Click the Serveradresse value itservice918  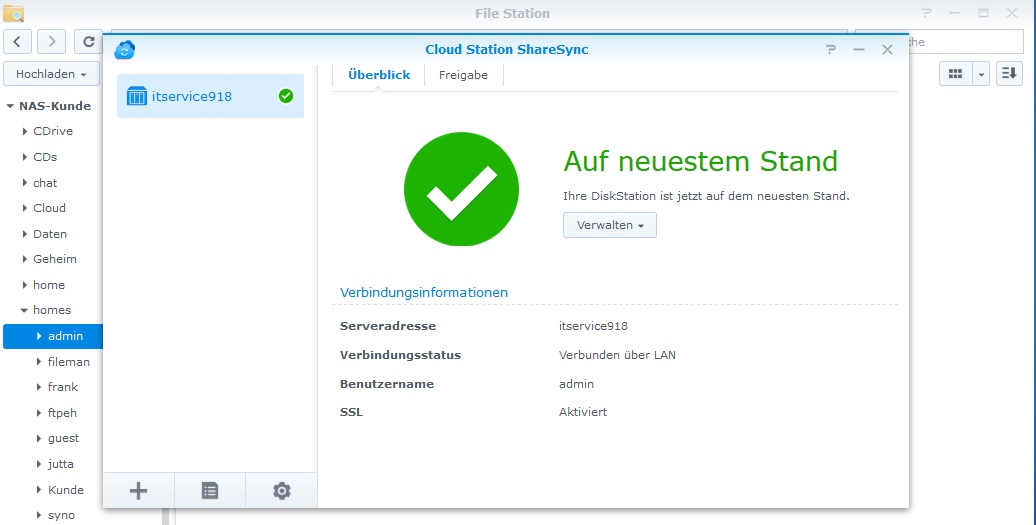(593, 326)
